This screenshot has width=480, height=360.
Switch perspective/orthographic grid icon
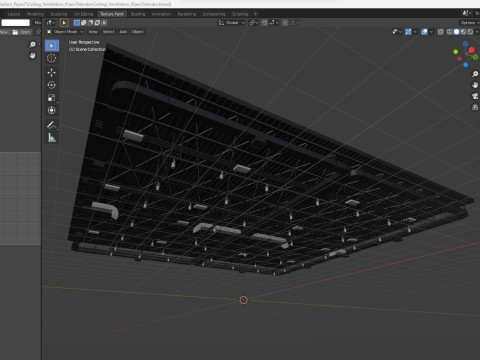[475, 107]
